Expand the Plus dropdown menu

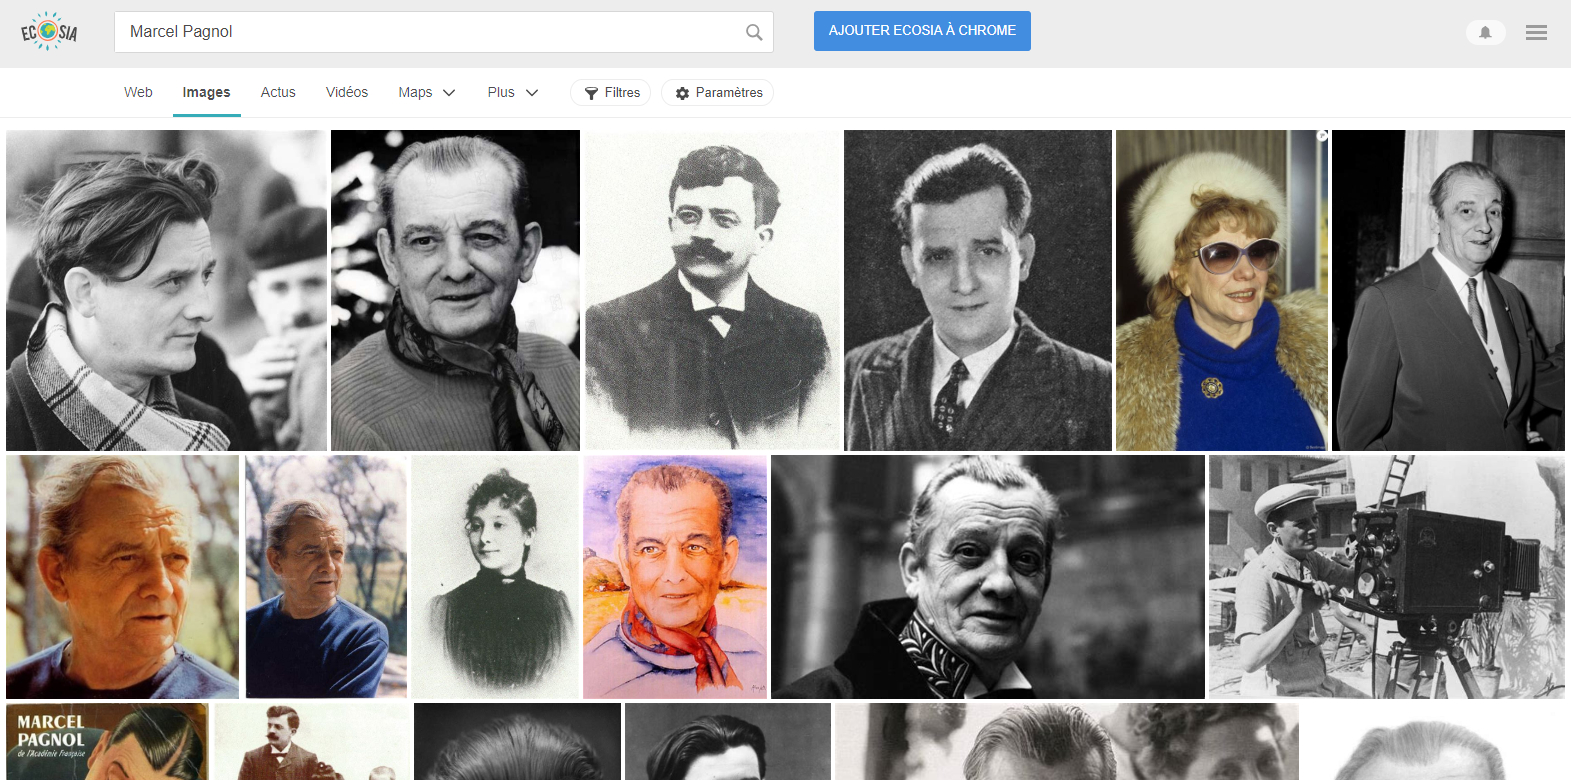[513, 93]
